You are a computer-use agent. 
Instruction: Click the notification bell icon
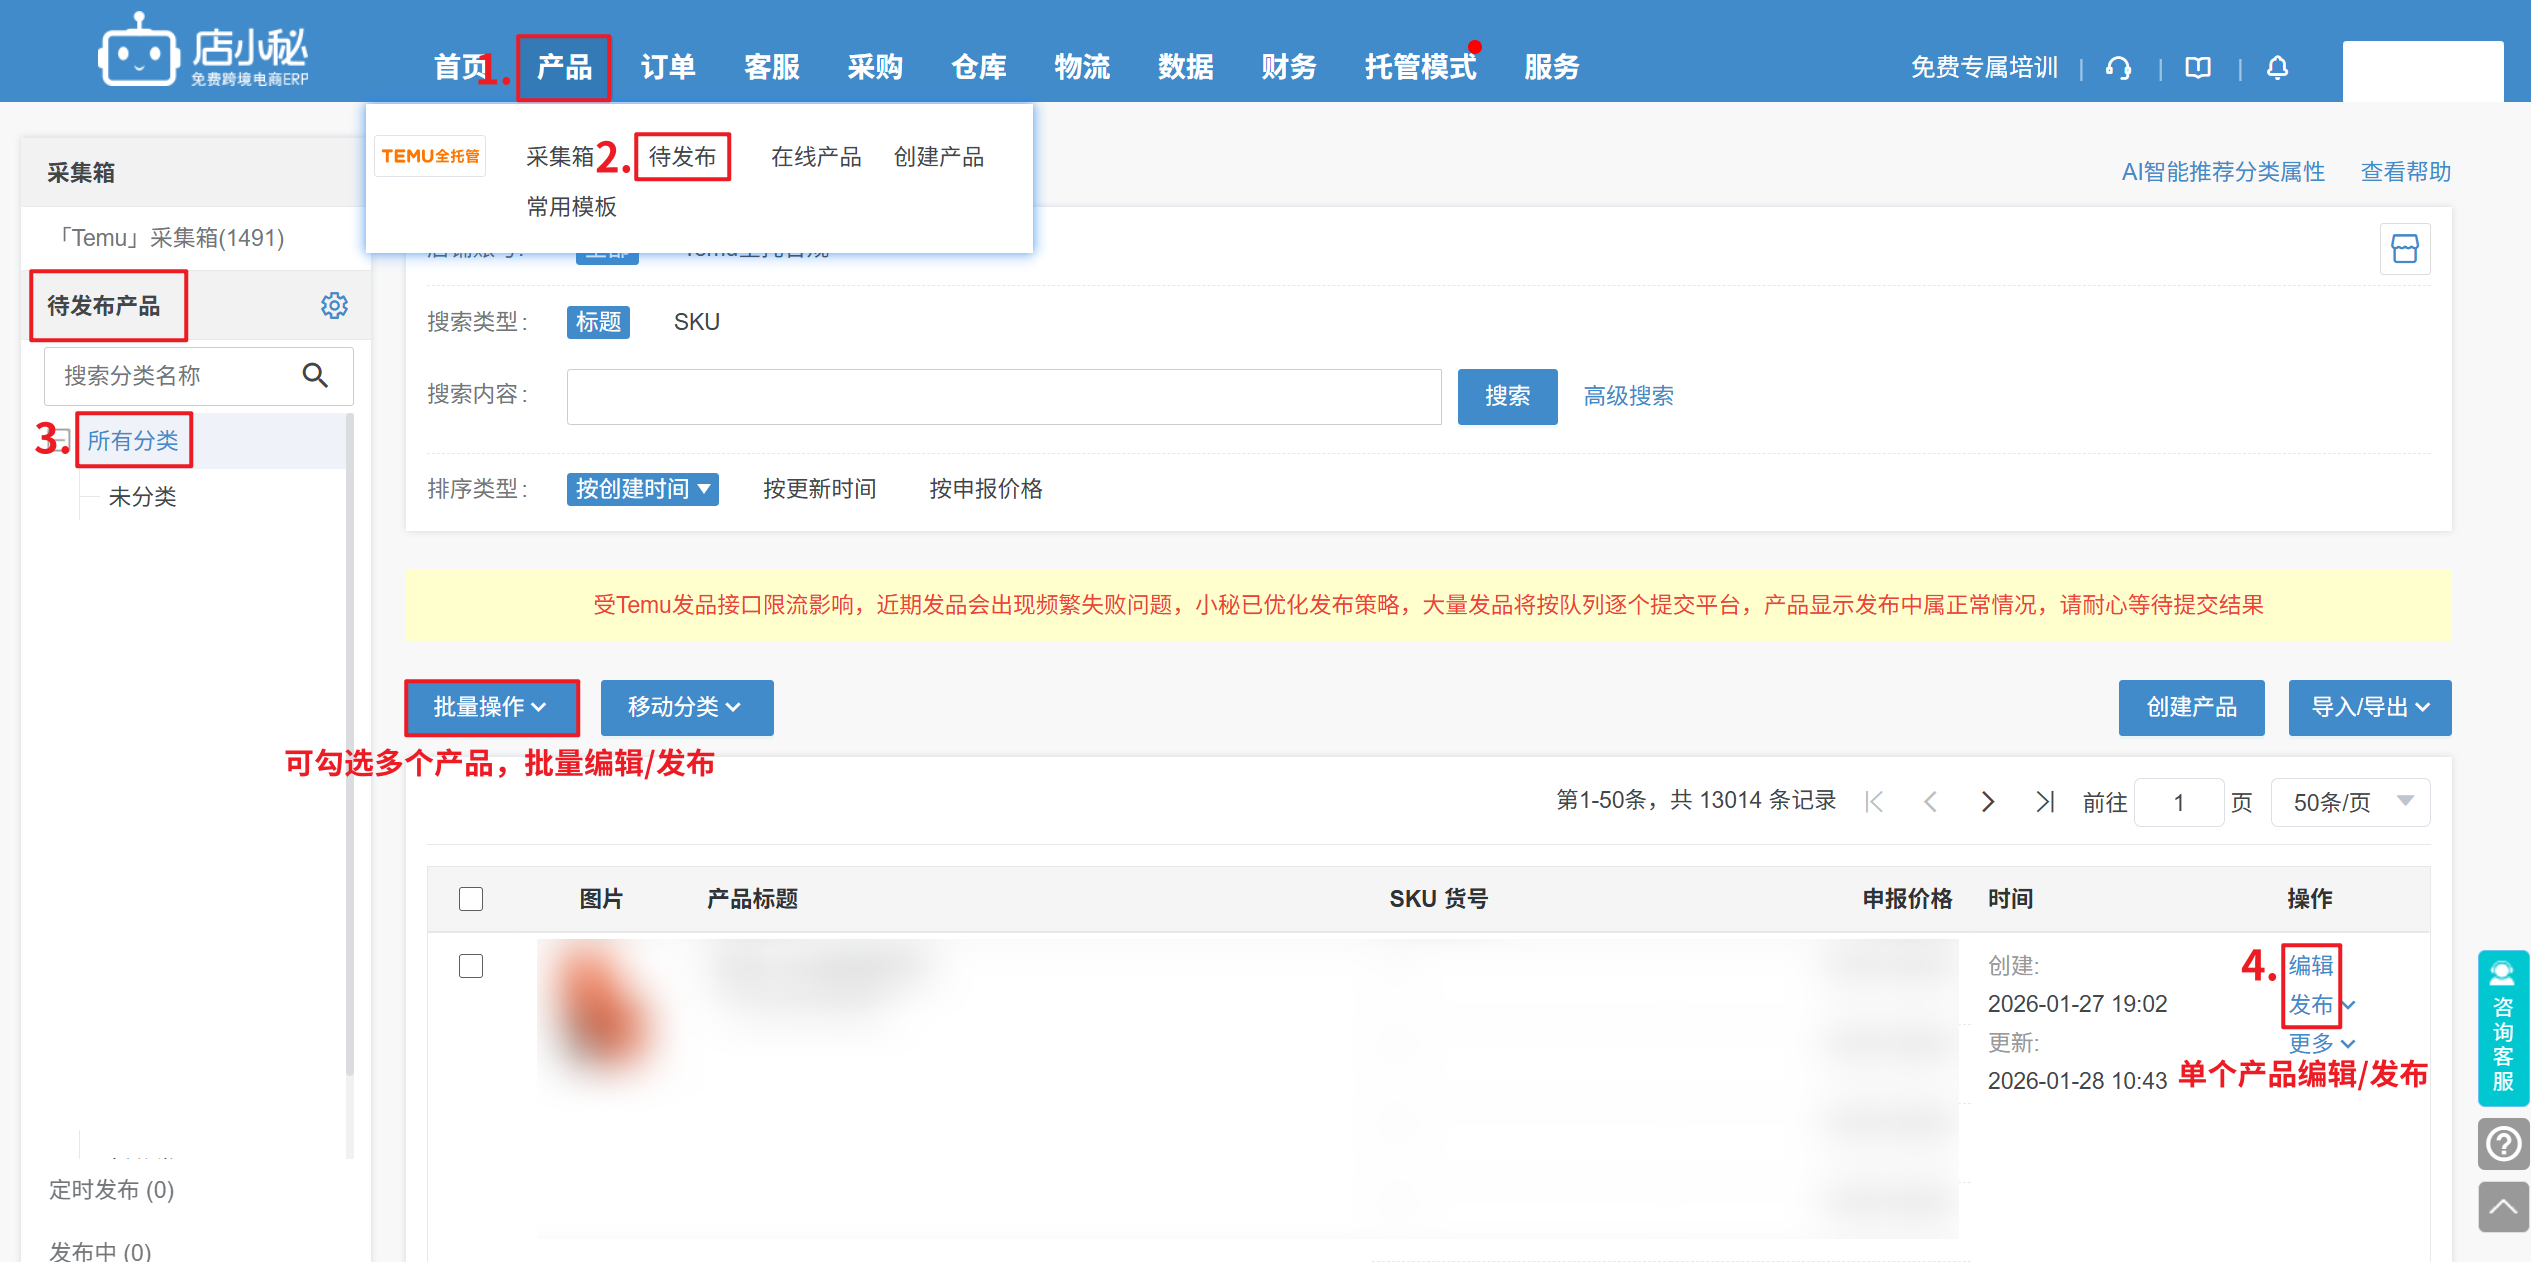(2277, 68)
